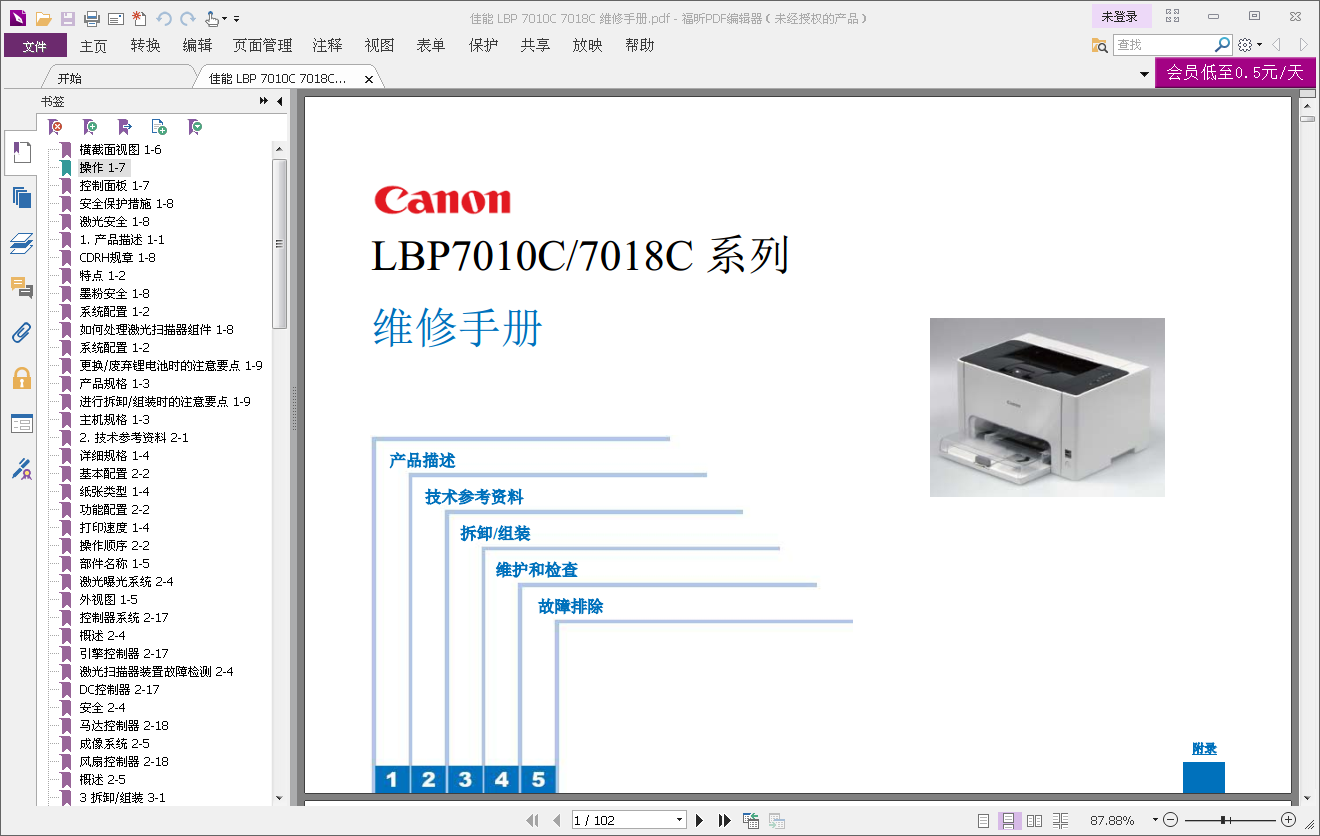Toggle continuous page view mode
Image resolution: width=1320 pixels, height=836 pixels.
pos(1009,820)
